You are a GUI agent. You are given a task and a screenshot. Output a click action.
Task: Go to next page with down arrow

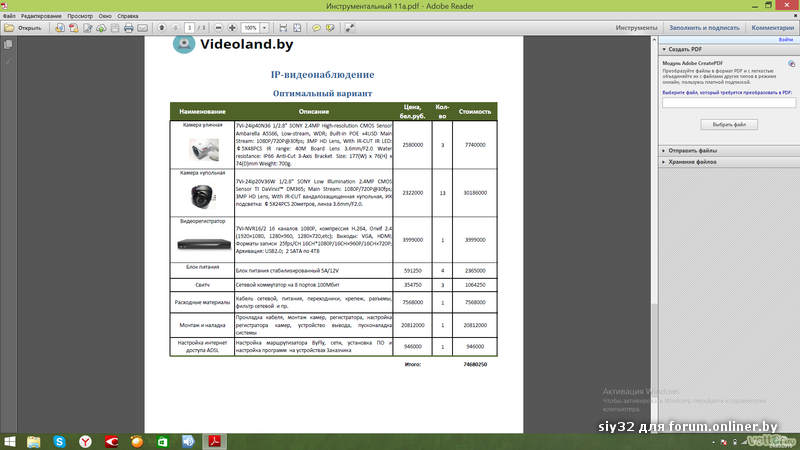point(176,28)
